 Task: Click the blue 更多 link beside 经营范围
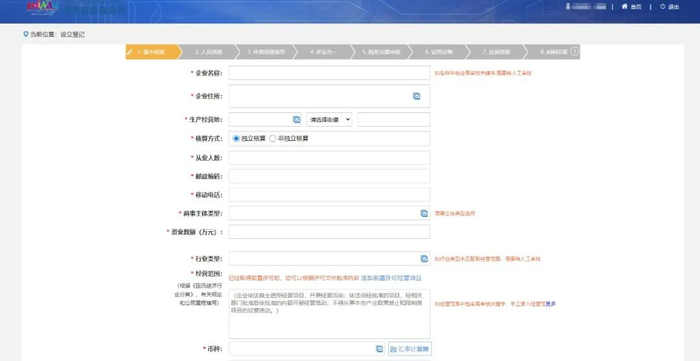pos(551,304)
